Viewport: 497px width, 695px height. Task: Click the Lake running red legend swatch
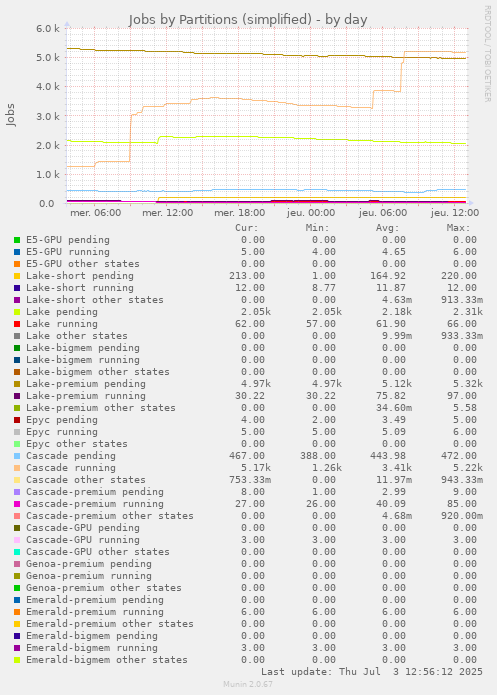pyautogui.click(x=17, y=324)
